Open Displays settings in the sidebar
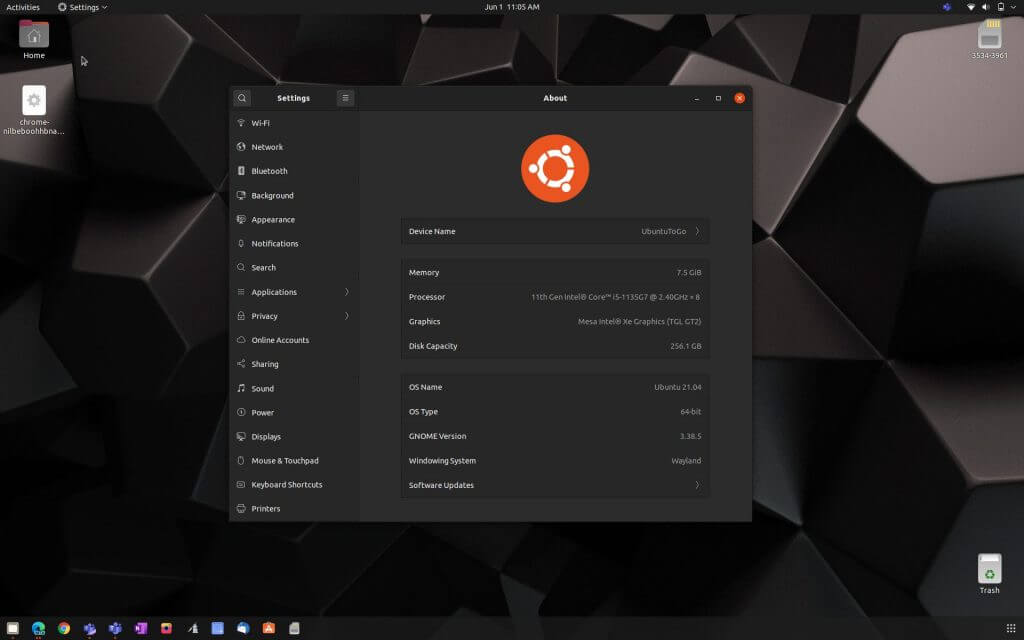 click(268, 436)
